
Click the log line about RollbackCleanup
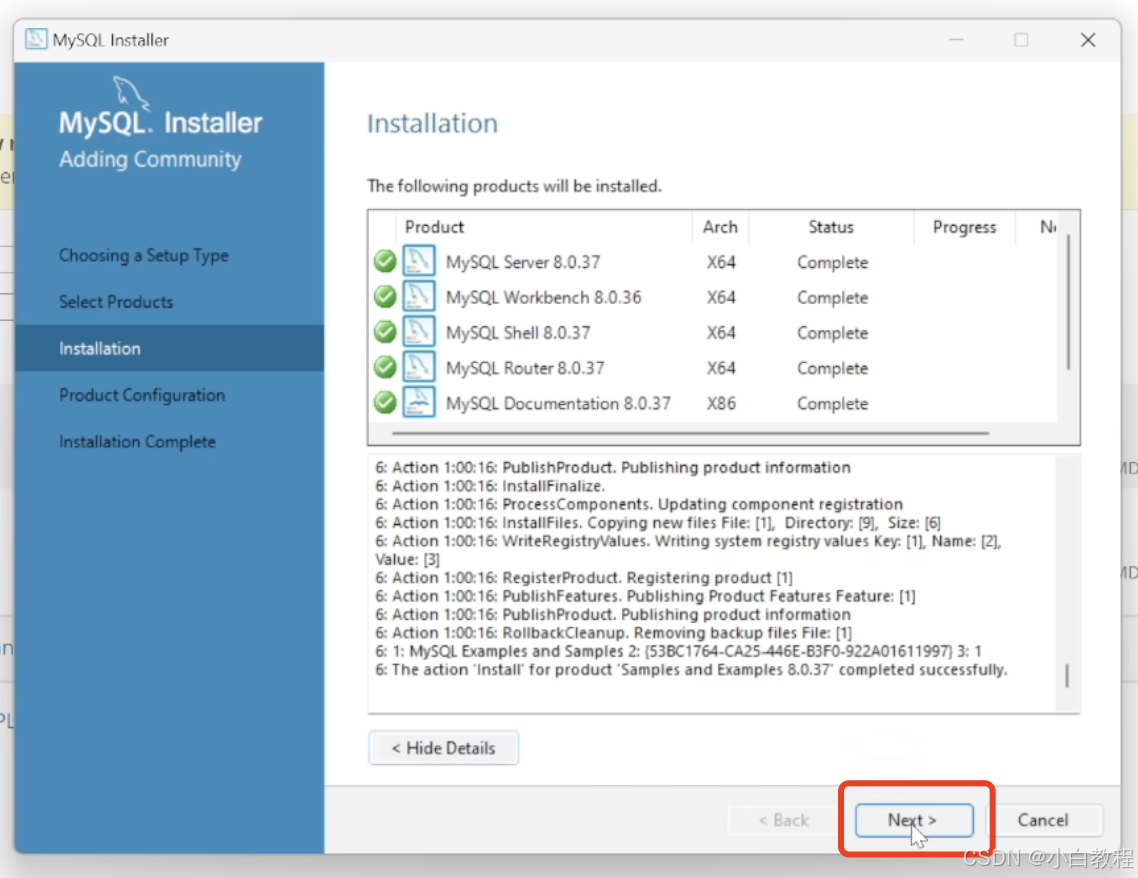(614, 633)
